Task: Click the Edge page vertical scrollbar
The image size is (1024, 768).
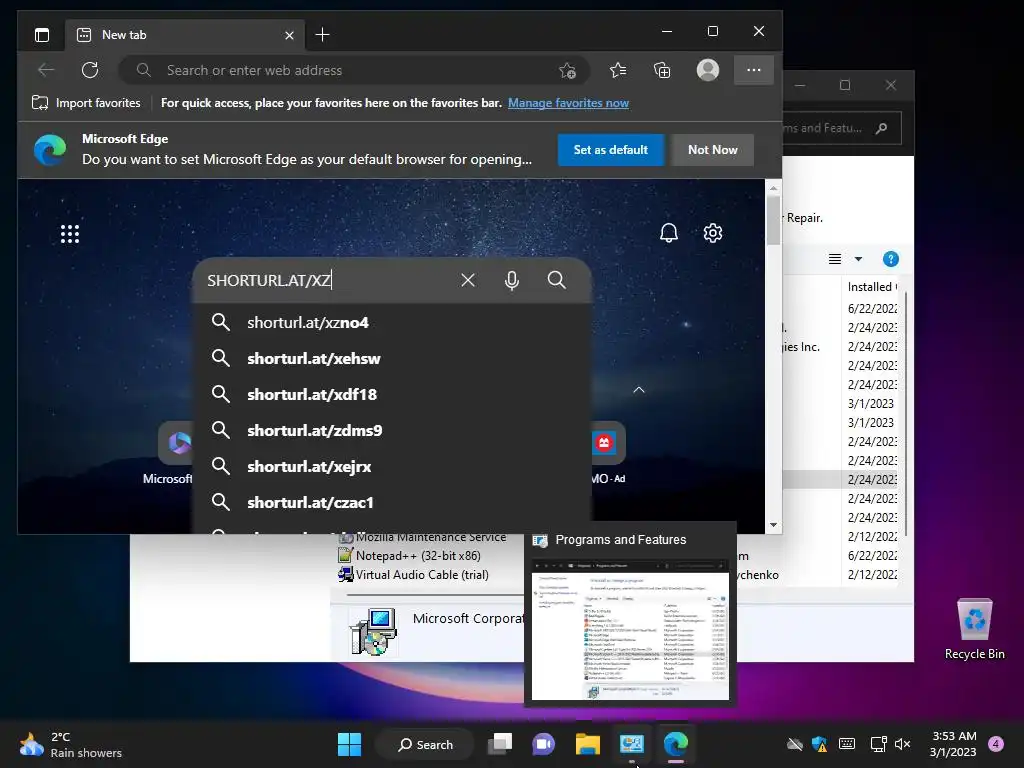Action: point(773,219)
